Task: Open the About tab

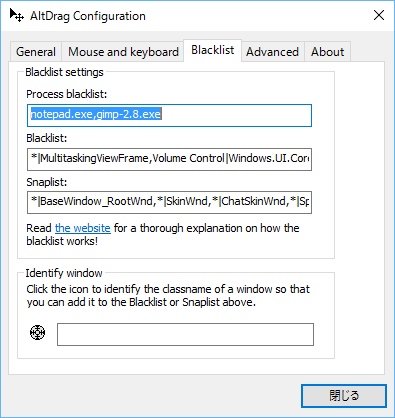Action: [327, 52]
